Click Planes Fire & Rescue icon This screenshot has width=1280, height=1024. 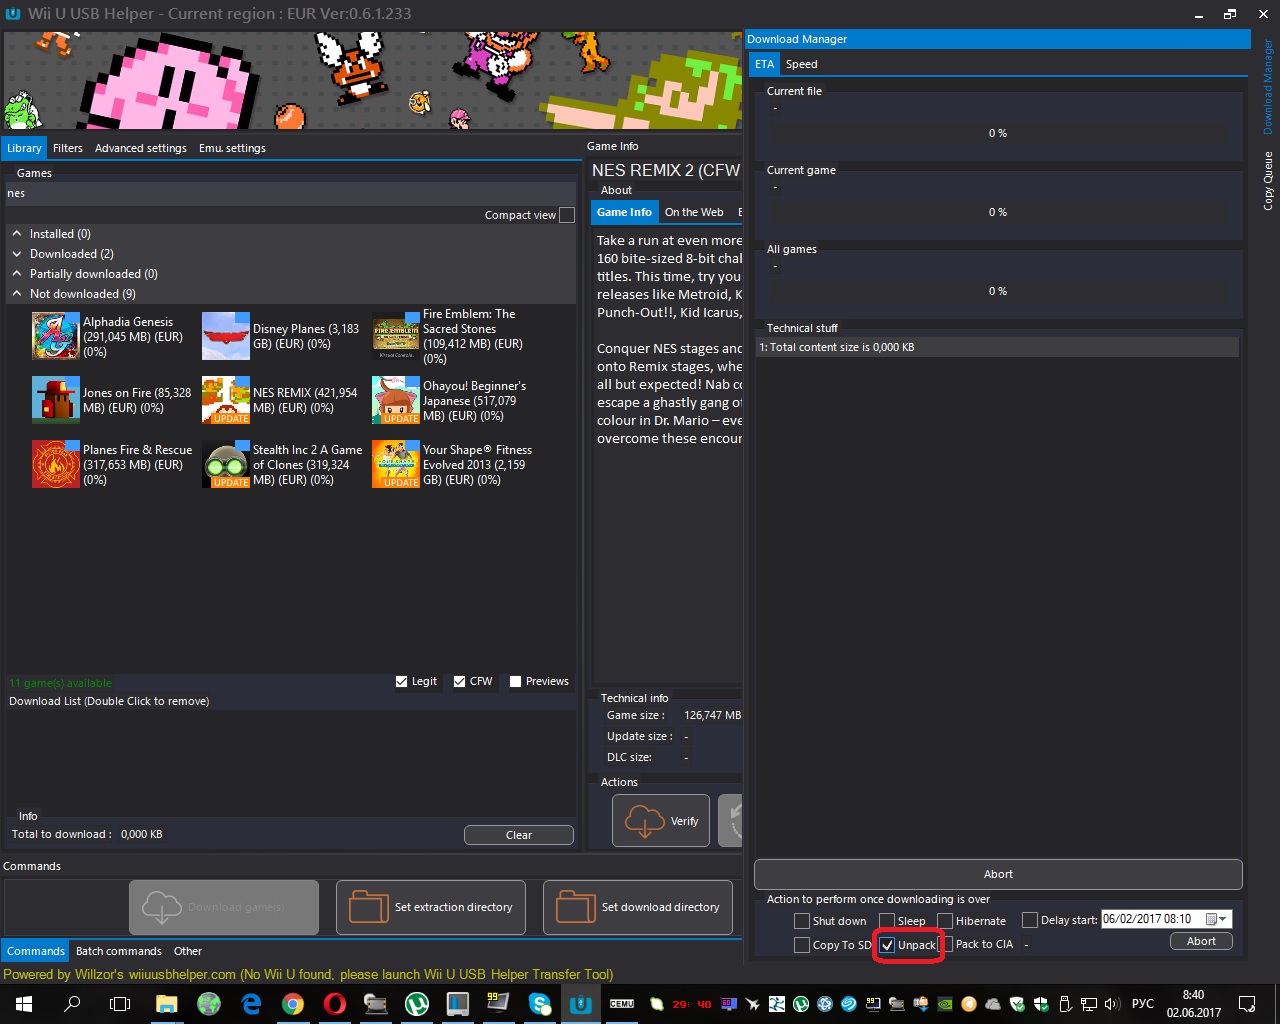click(56, 464)
